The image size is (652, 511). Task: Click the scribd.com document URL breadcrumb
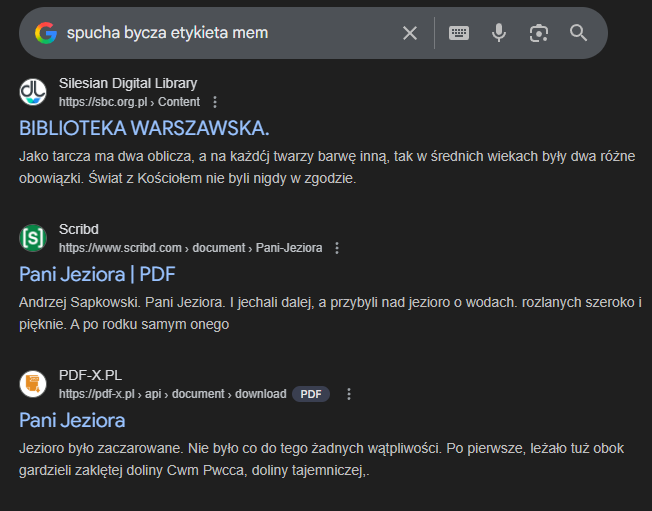(x=190, y=248)
